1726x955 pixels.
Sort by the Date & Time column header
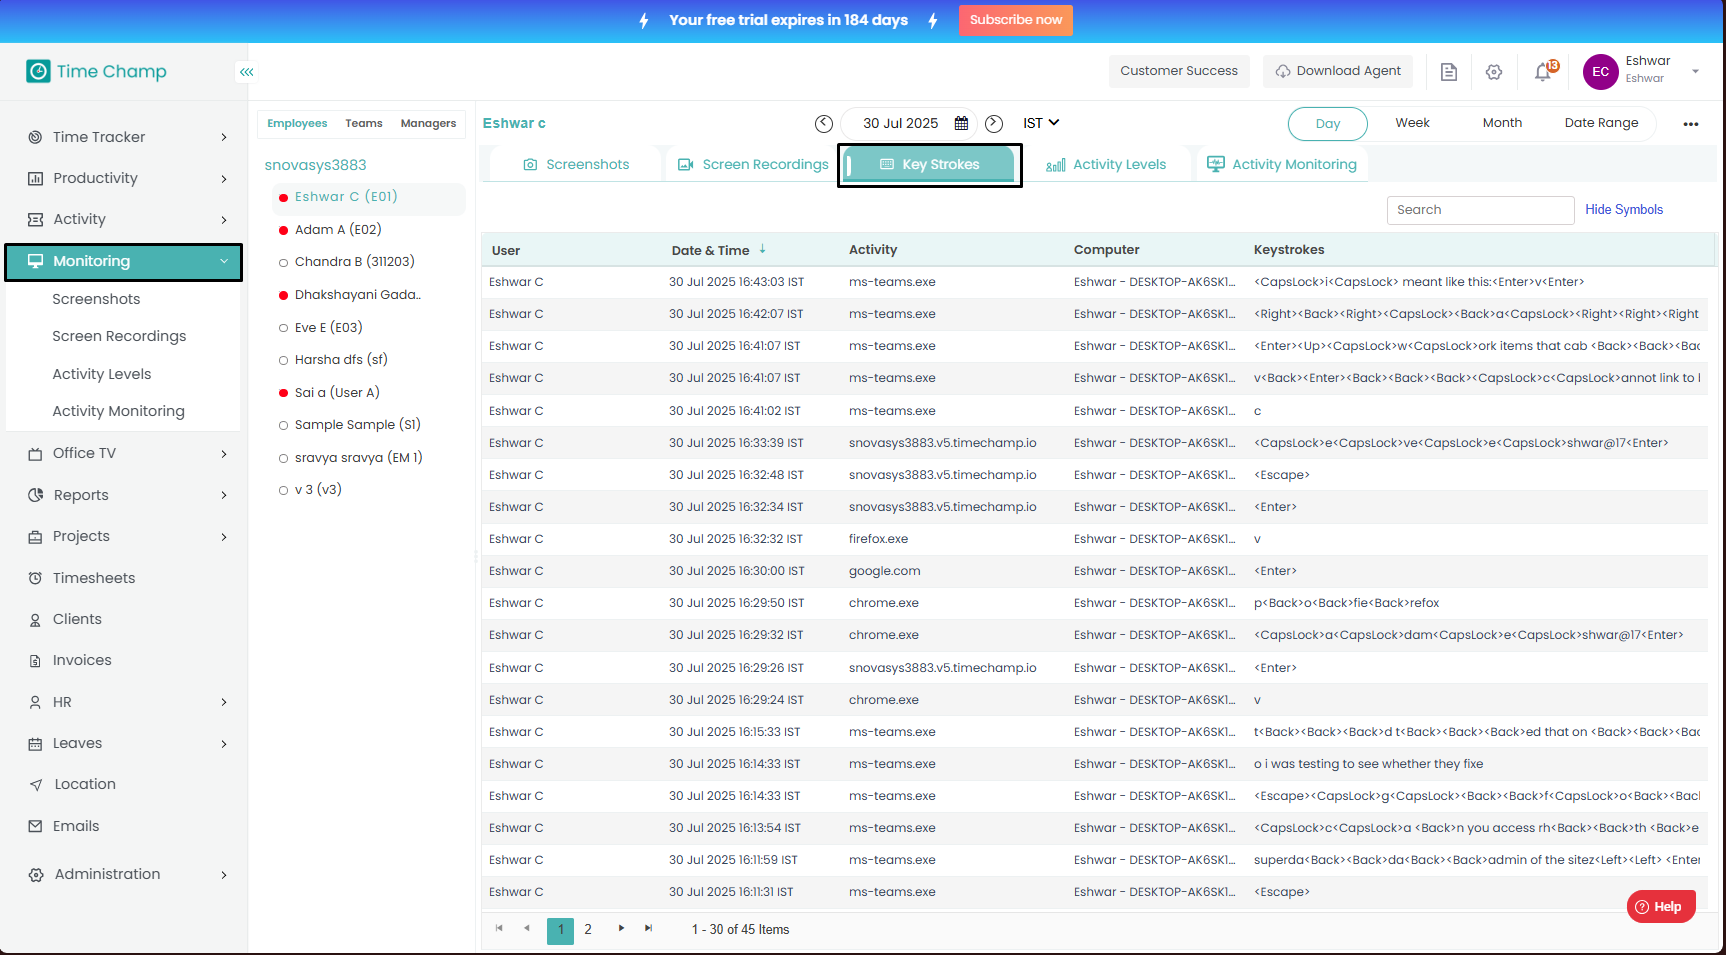pyautogui.click(x=711, y=250)
